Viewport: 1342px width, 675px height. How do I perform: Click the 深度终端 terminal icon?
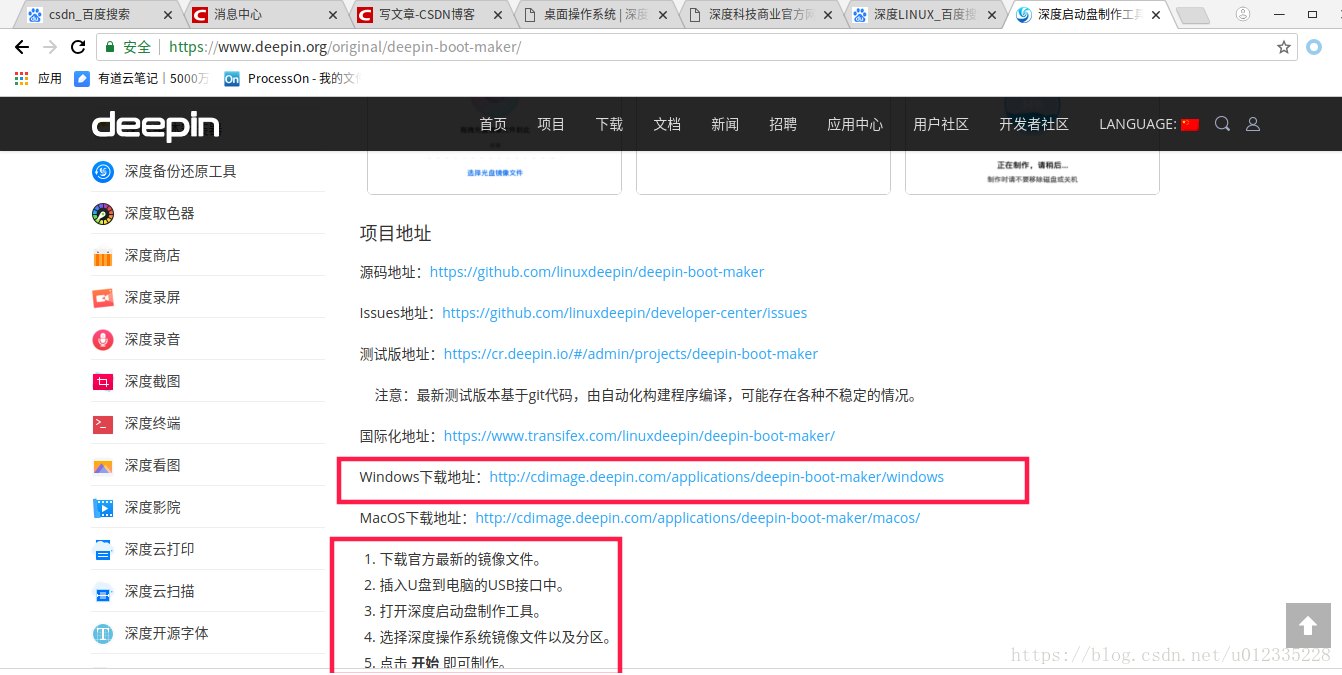tap(103, 424)
